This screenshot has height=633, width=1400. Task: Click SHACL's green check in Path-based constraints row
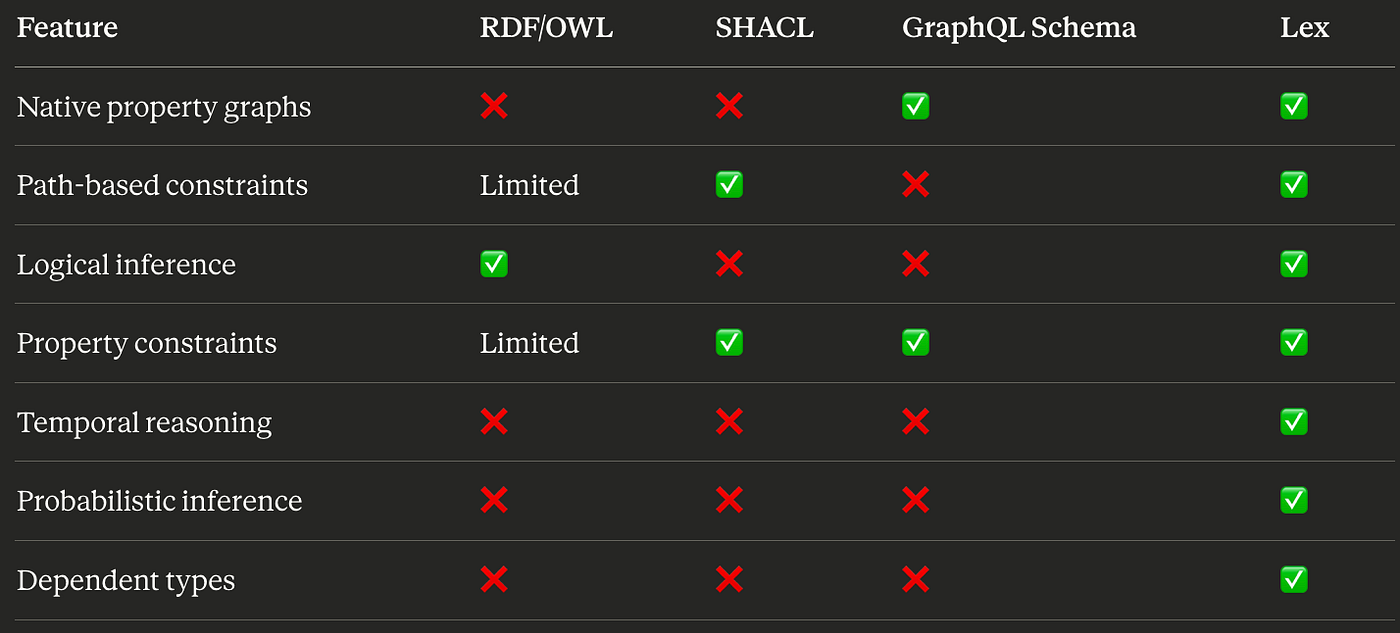[729, 185]
